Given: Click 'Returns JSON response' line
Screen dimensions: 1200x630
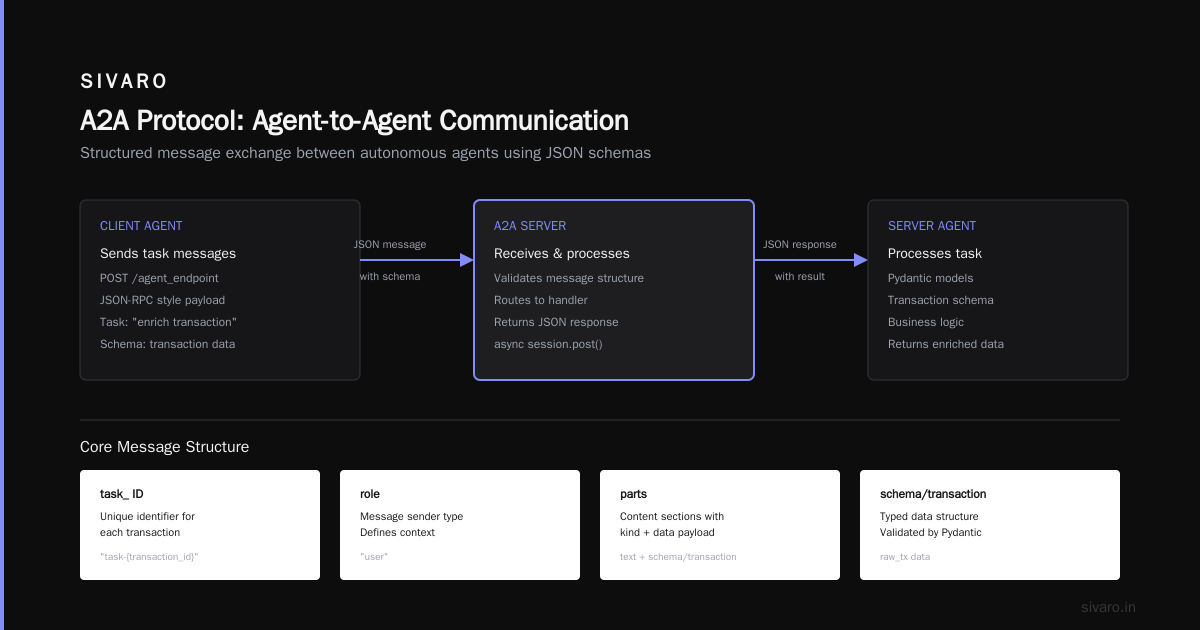Looking at the screenshot, I should pyautogui.click(x=556, y=322).
